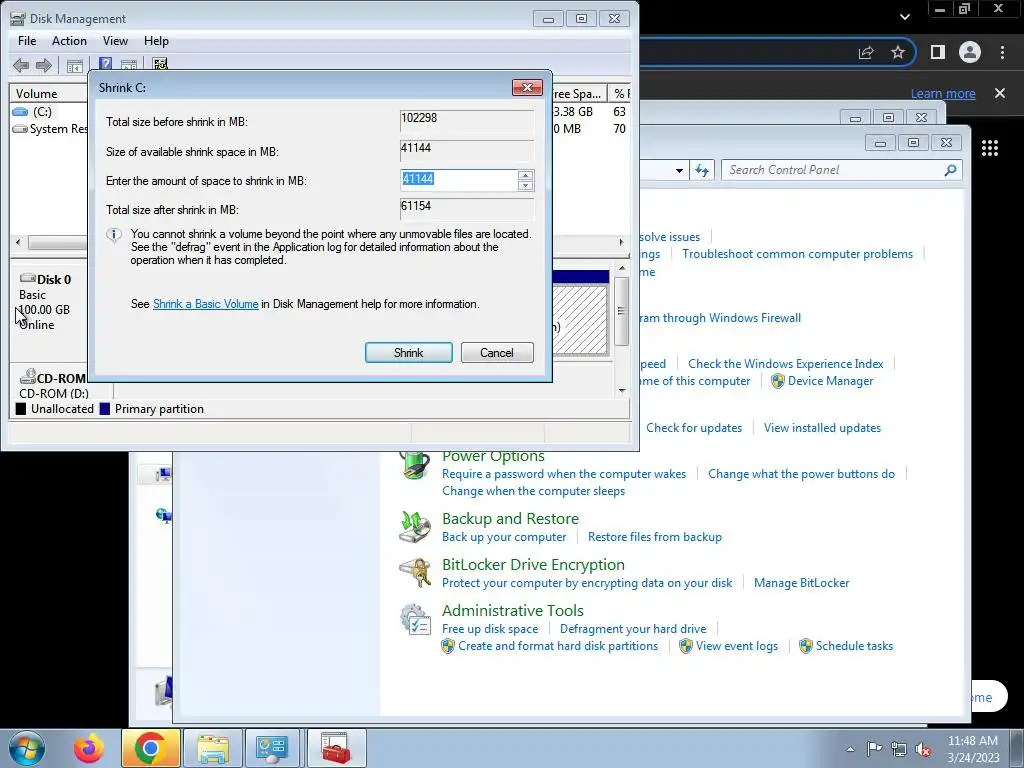The height and width of the screenshot is (768, 1024).
Task: Open File Explorer from the taskbar
Action: tap(213, 748)
